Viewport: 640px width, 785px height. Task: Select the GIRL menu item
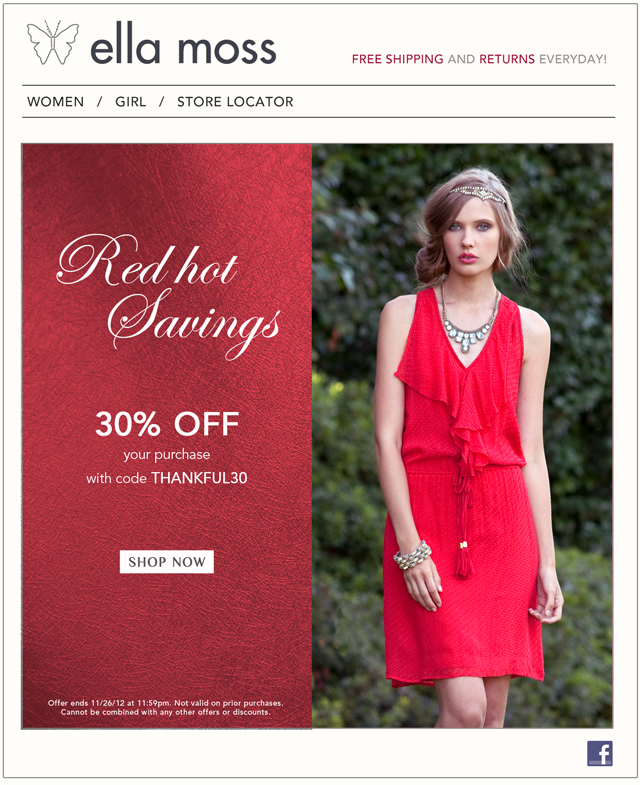pyautogui.click(x=131, y=102)
